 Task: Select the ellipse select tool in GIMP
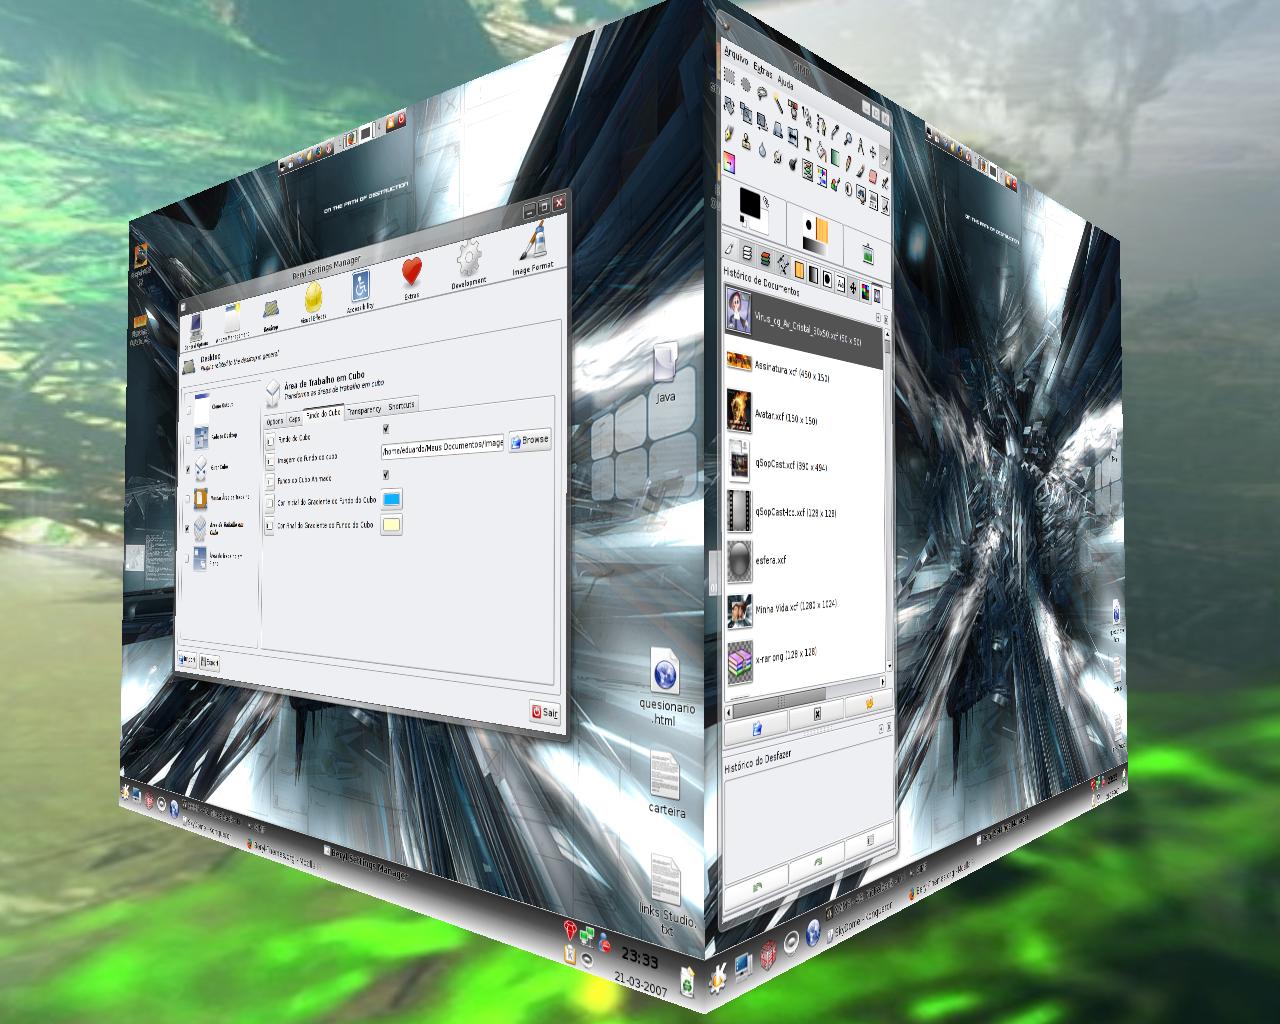[x=745, y=84]
